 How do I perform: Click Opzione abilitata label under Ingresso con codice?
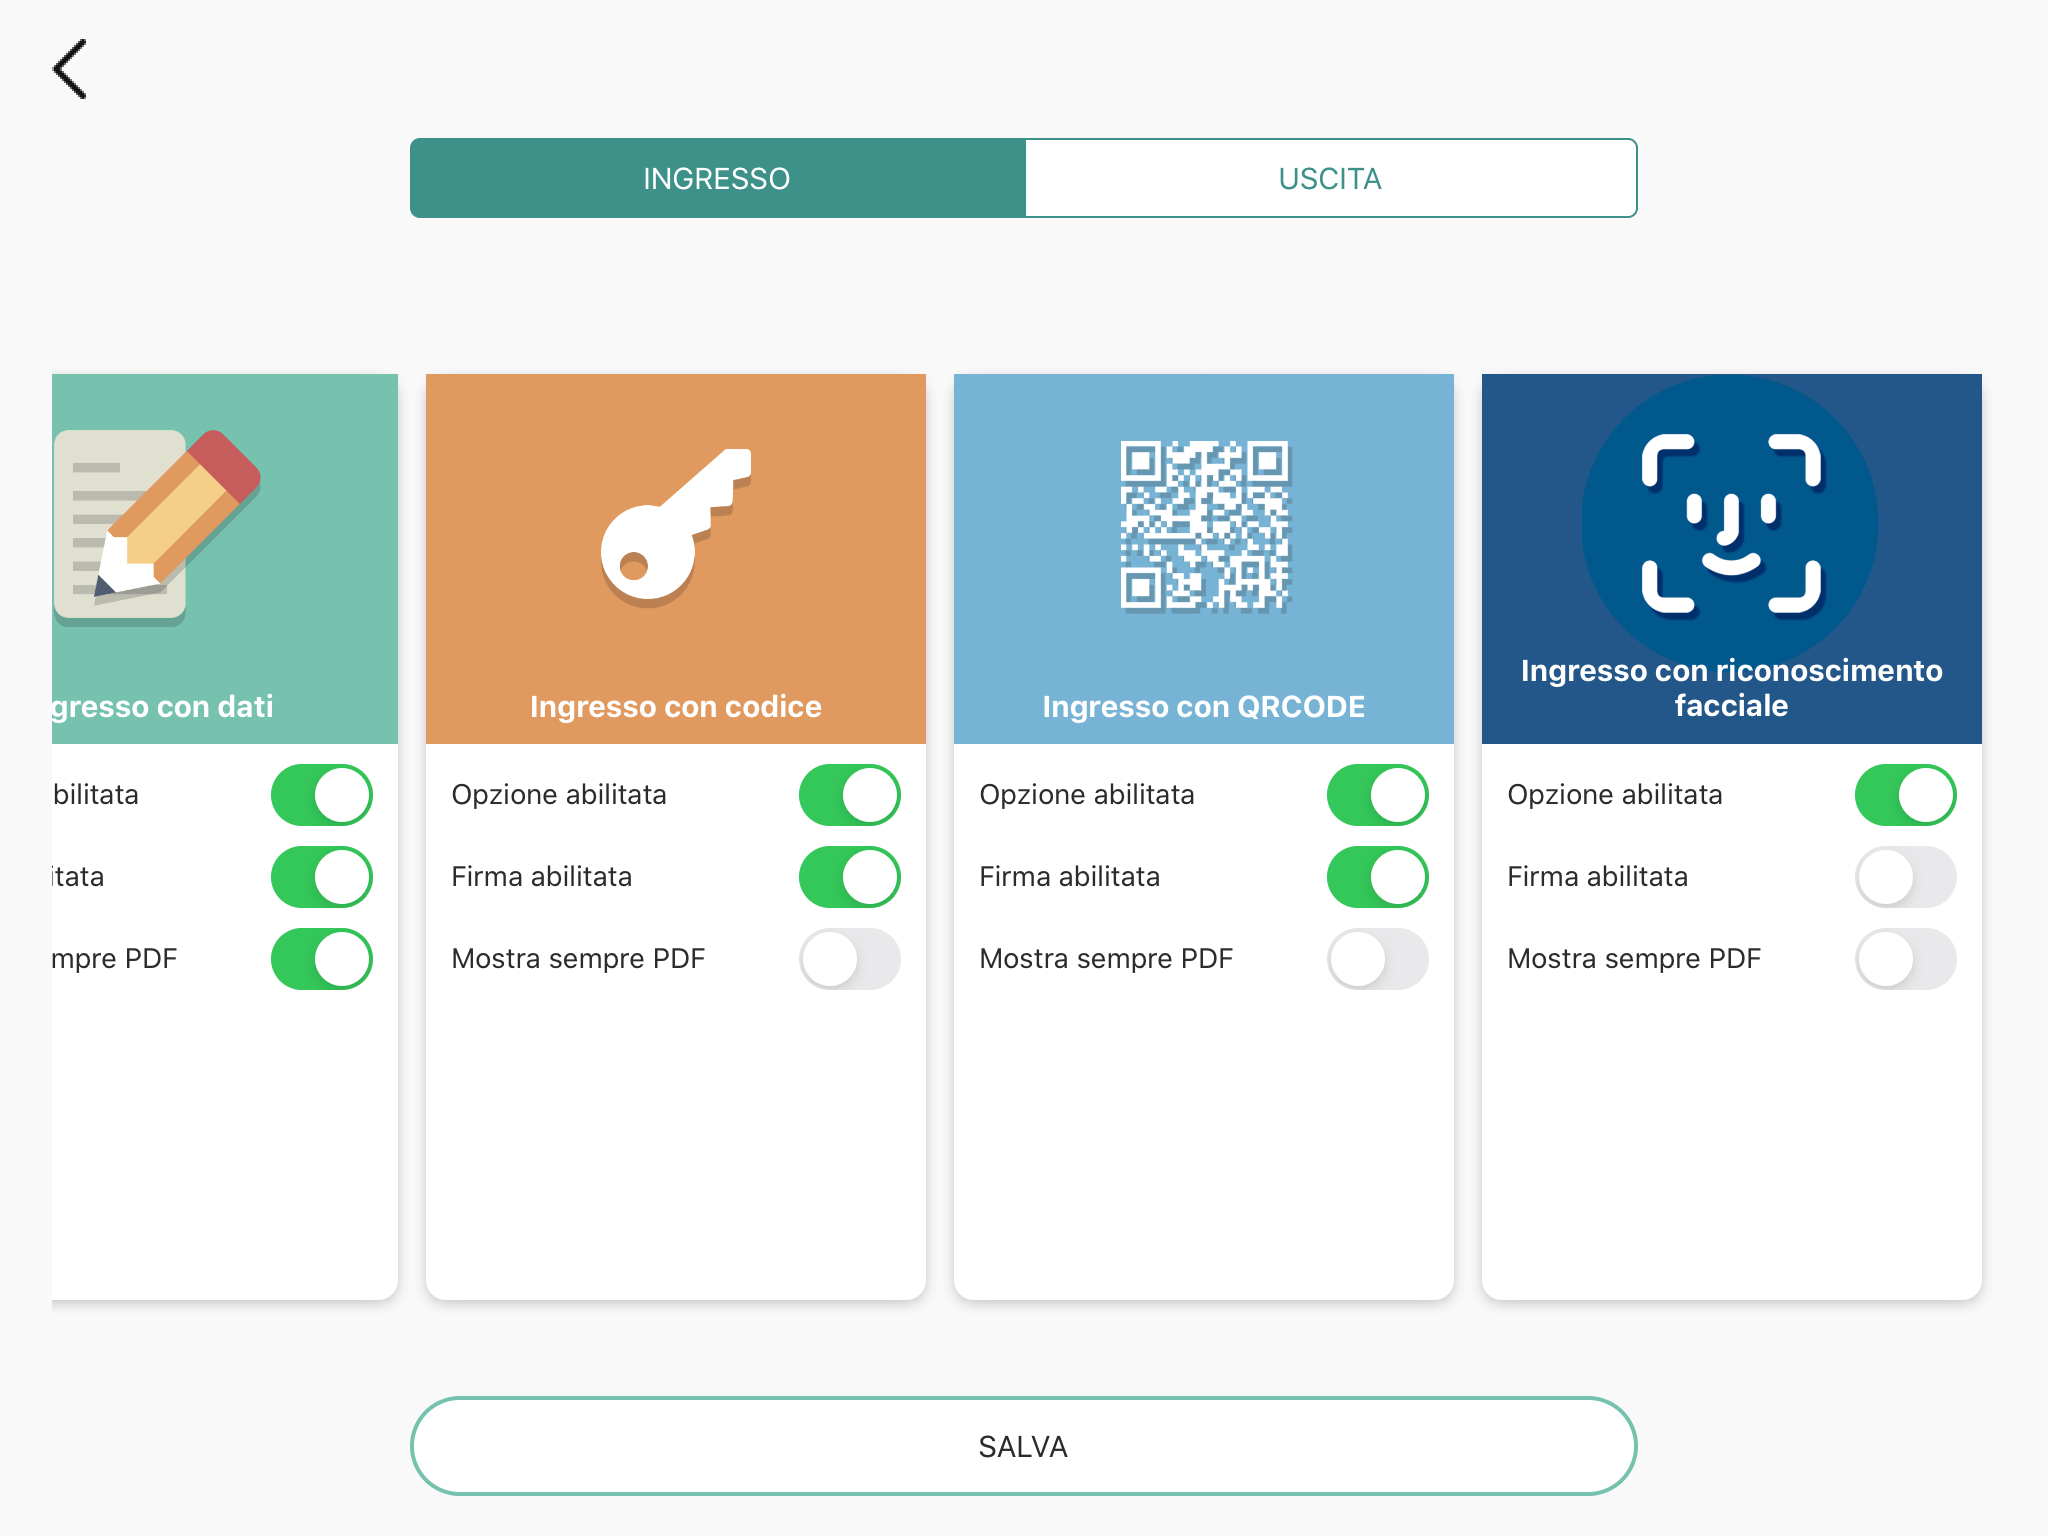click(559, 795)
